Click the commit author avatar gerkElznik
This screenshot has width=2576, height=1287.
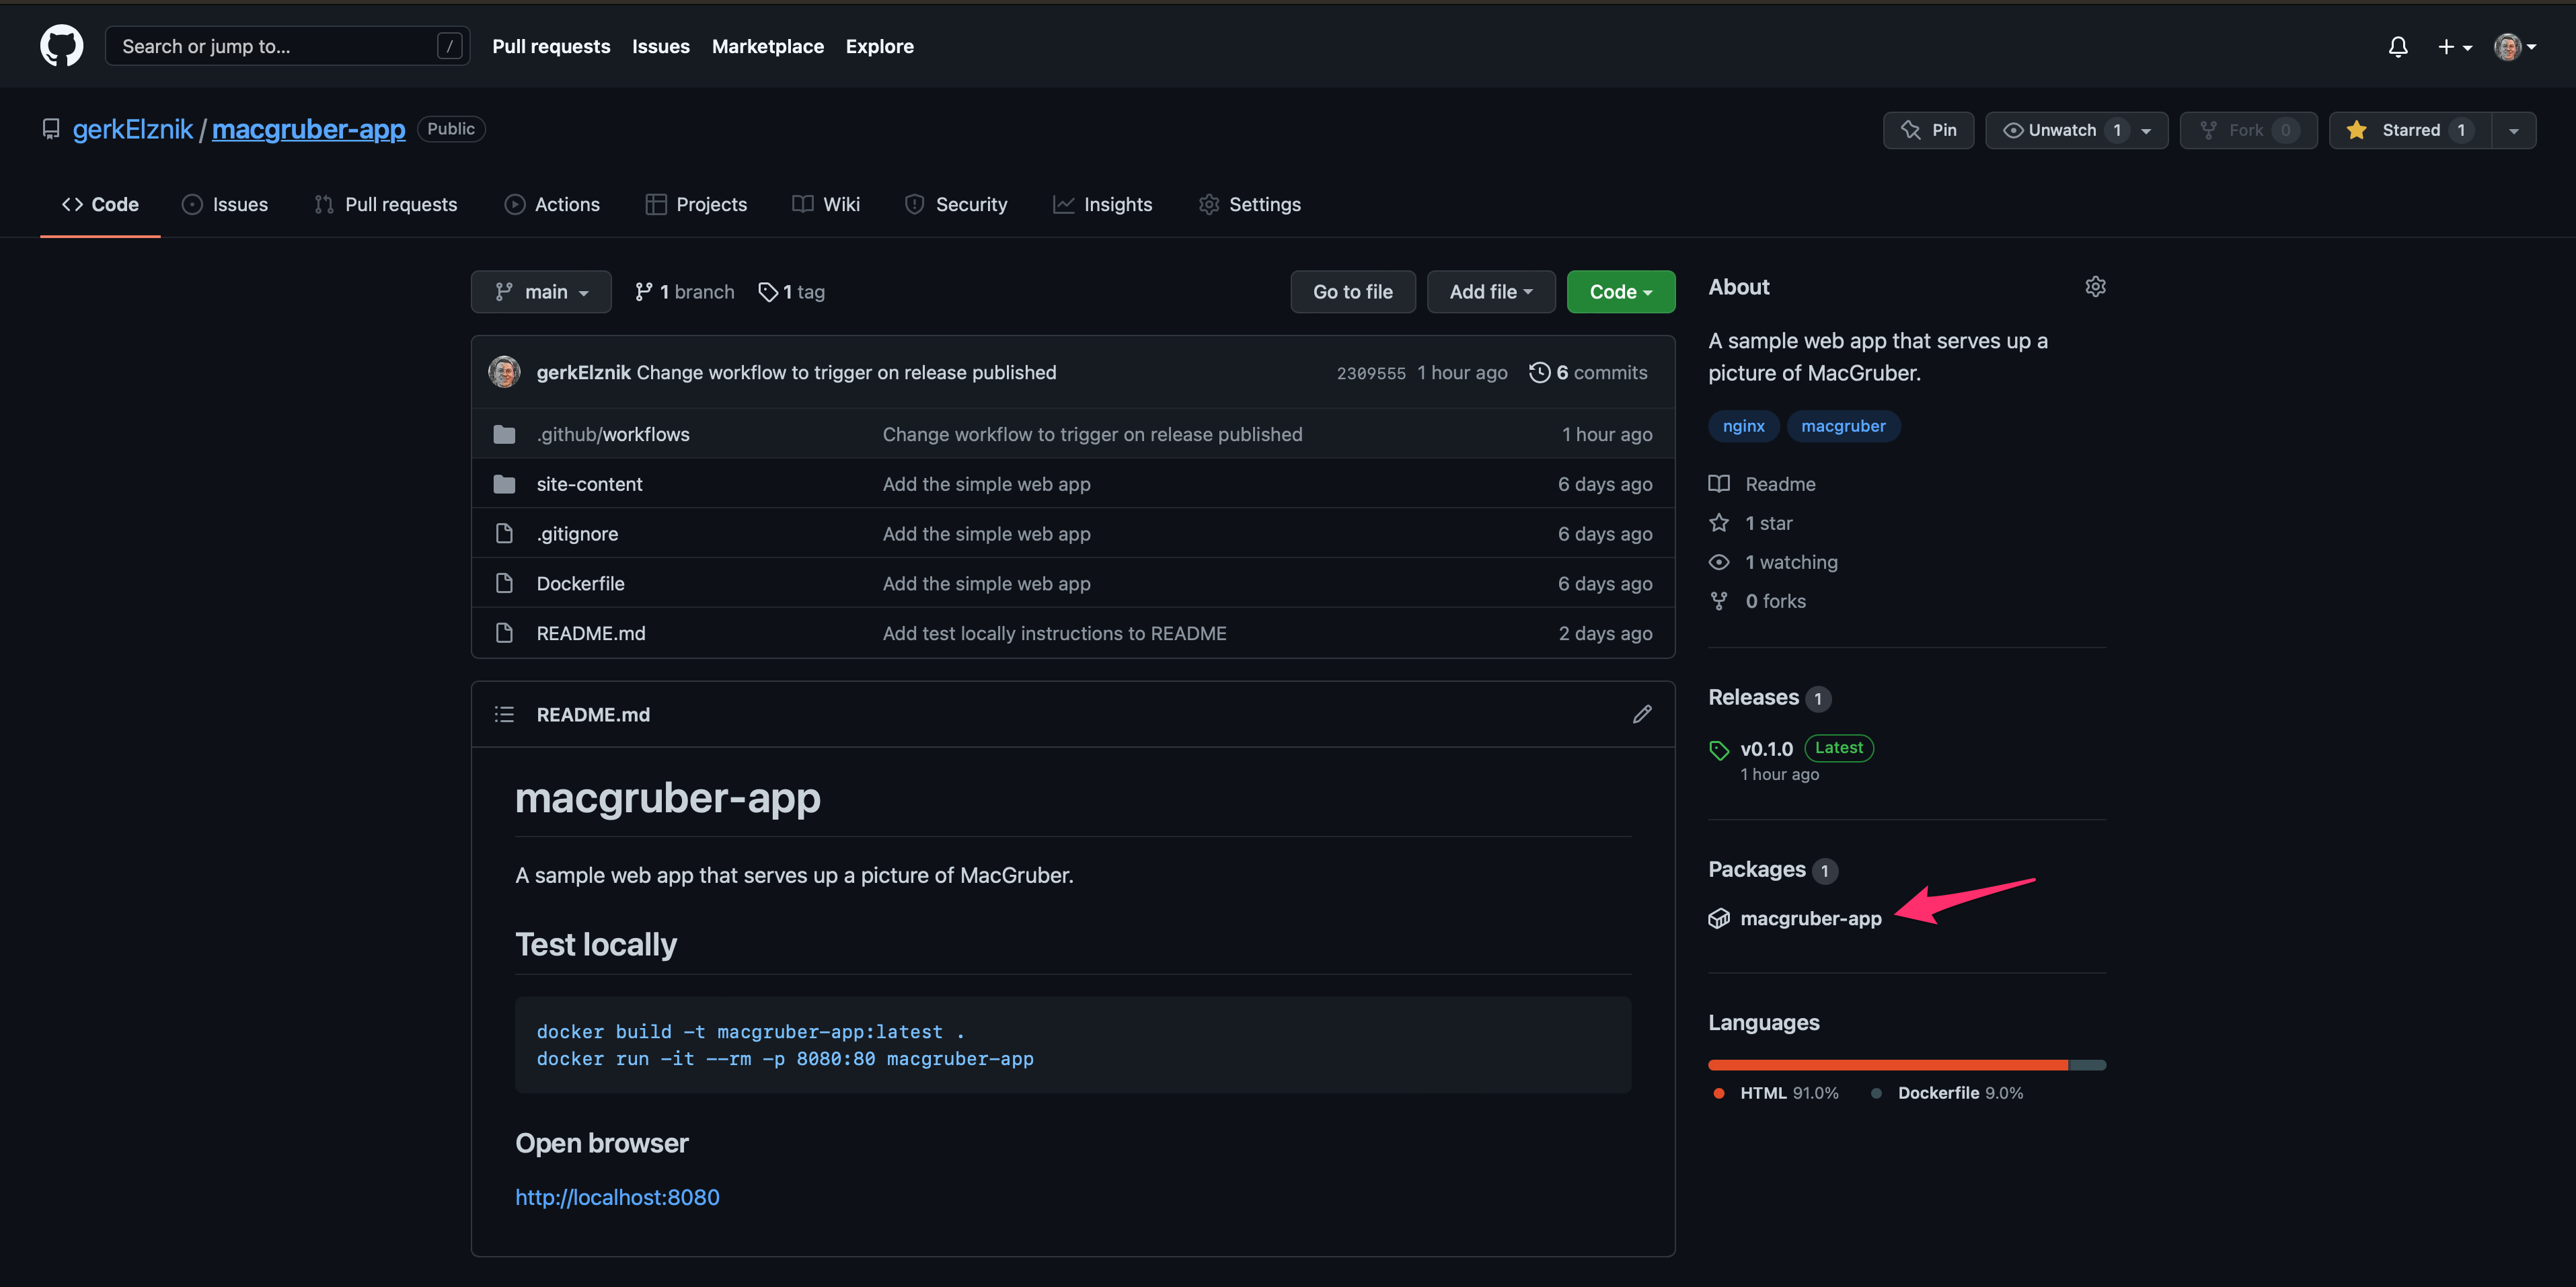pyautogui.click(x=504, y=372)
